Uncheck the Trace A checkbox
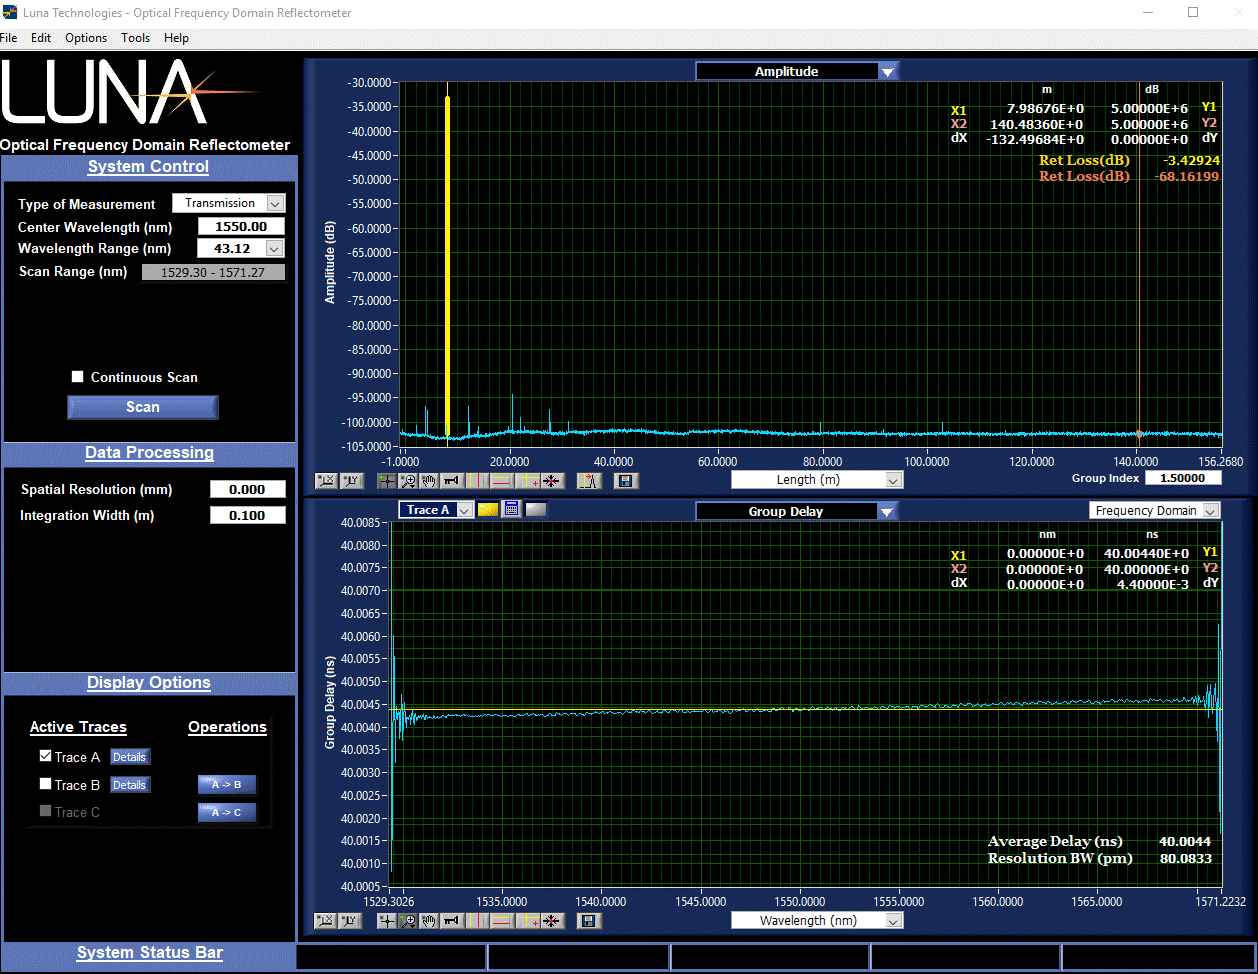Image resolution: width=1258 pixels, height=974 pixels. pos(45,756)
